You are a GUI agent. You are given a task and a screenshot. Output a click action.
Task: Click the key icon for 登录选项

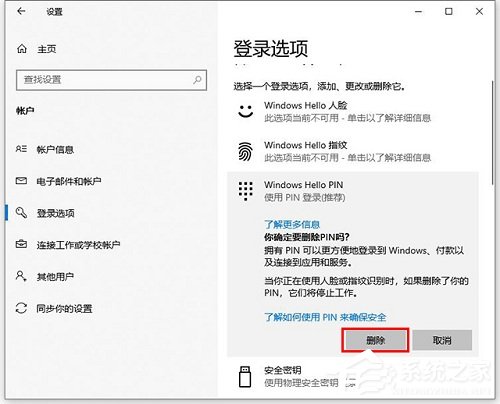tap(21, 213)
